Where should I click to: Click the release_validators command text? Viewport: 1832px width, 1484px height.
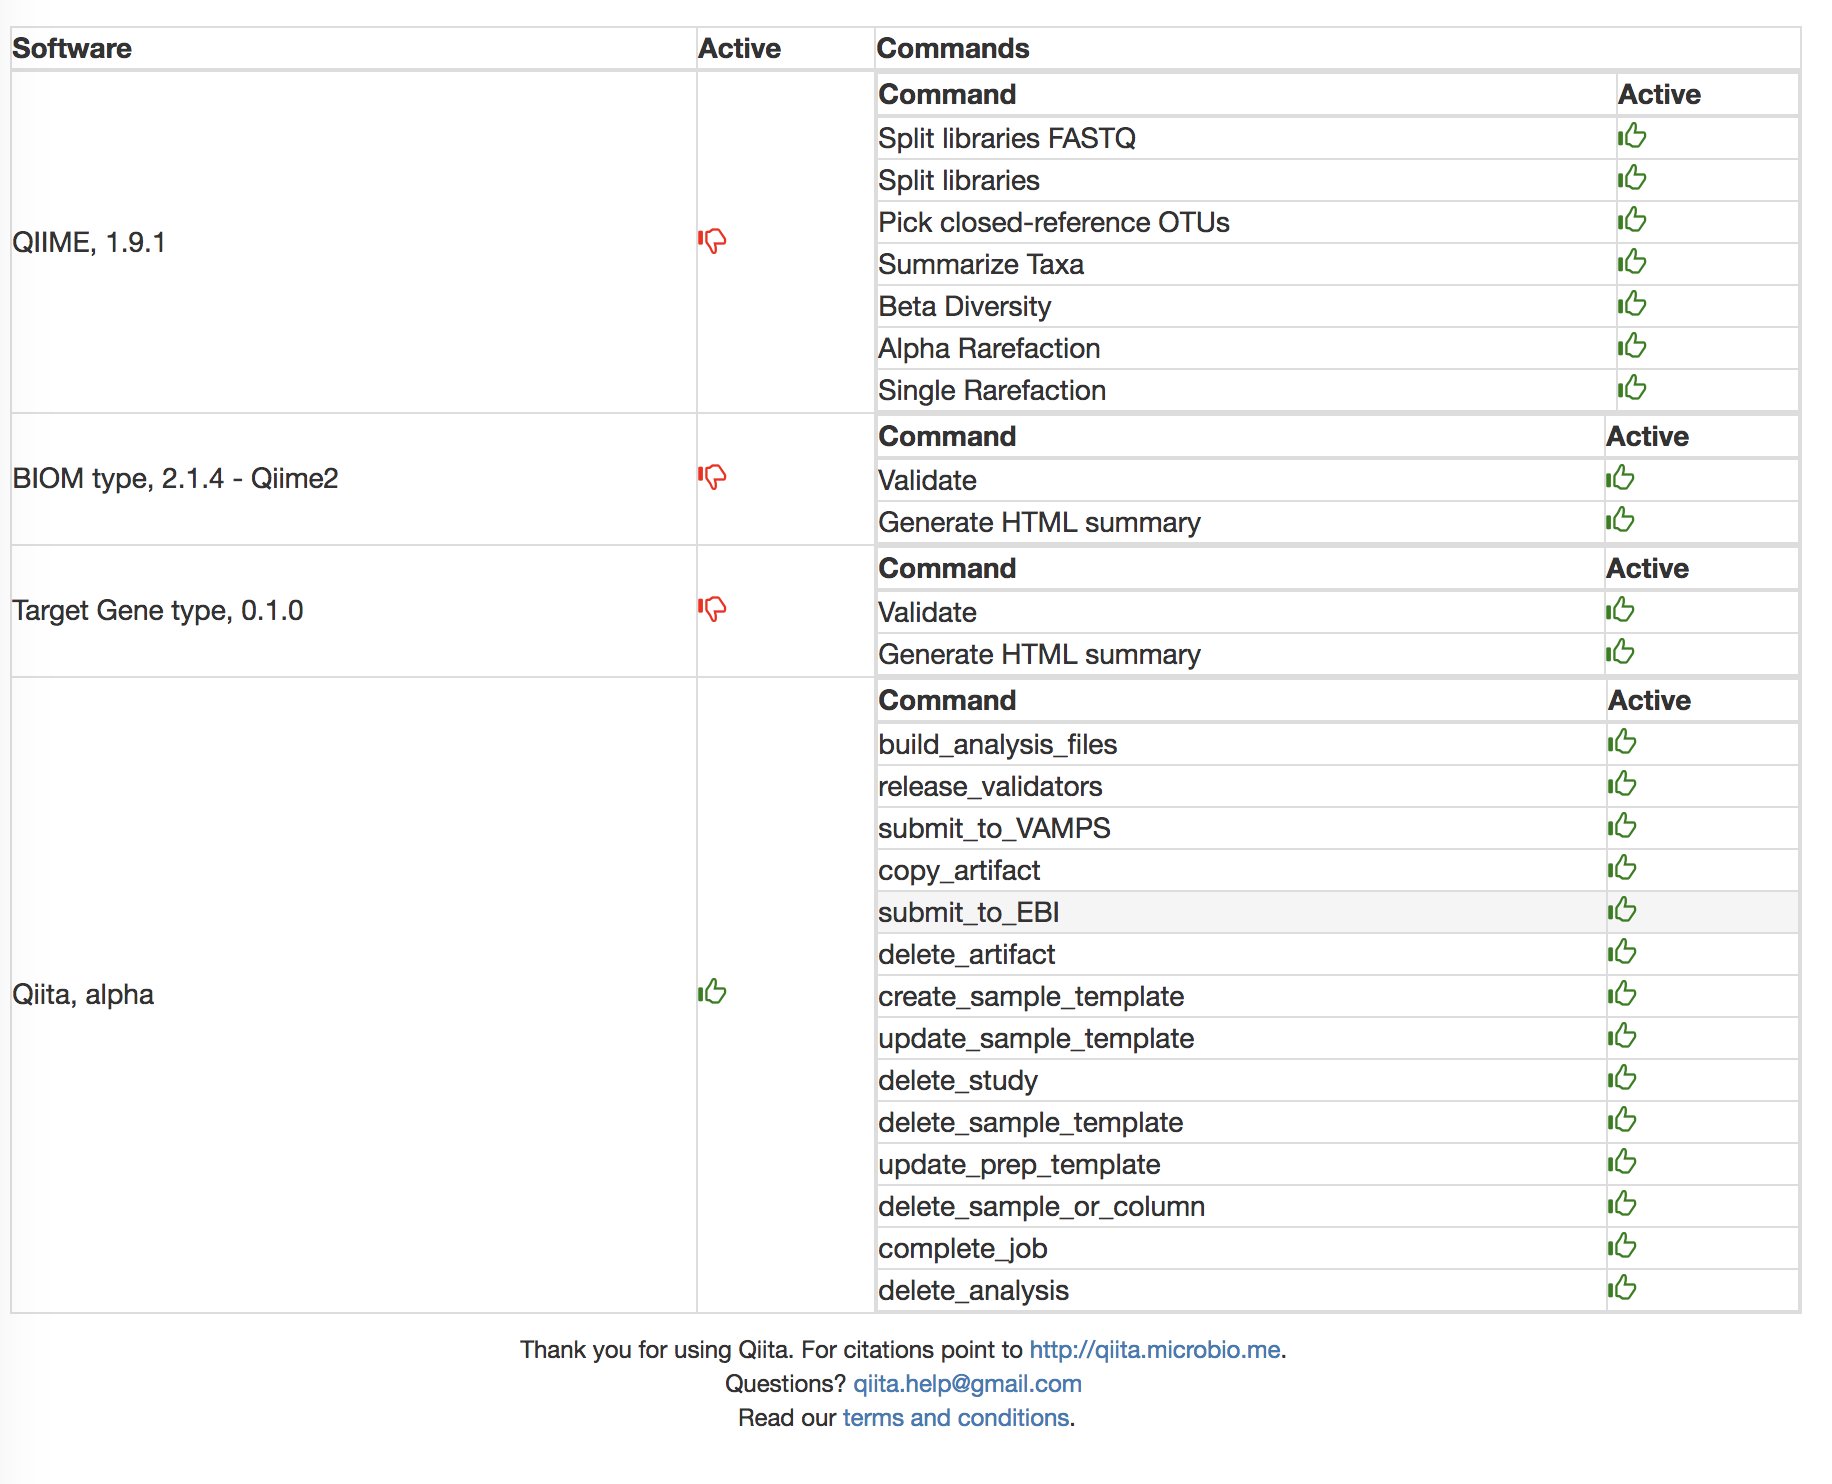(x=990, y=786)
